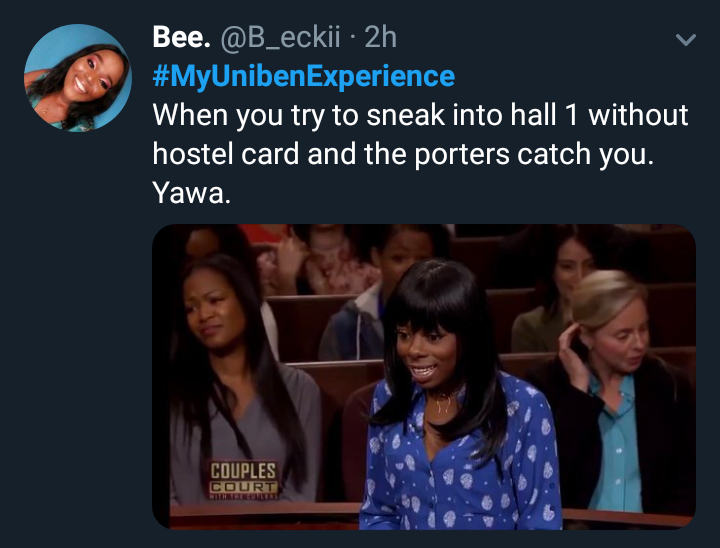Click the word "without" in the tweet
This screenshot has height=548, width=720.
click(x=638, y=114)
